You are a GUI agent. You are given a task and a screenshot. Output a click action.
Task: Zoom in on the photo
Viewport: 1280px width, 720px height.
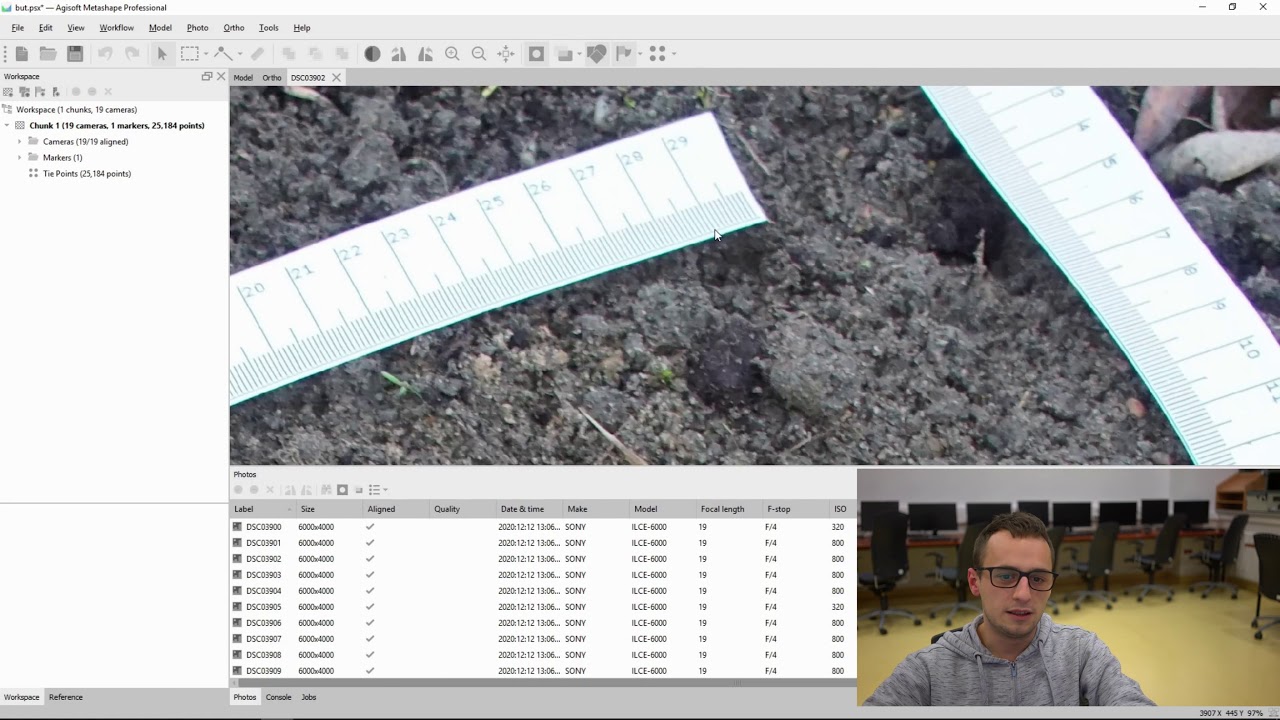point(452,54)
